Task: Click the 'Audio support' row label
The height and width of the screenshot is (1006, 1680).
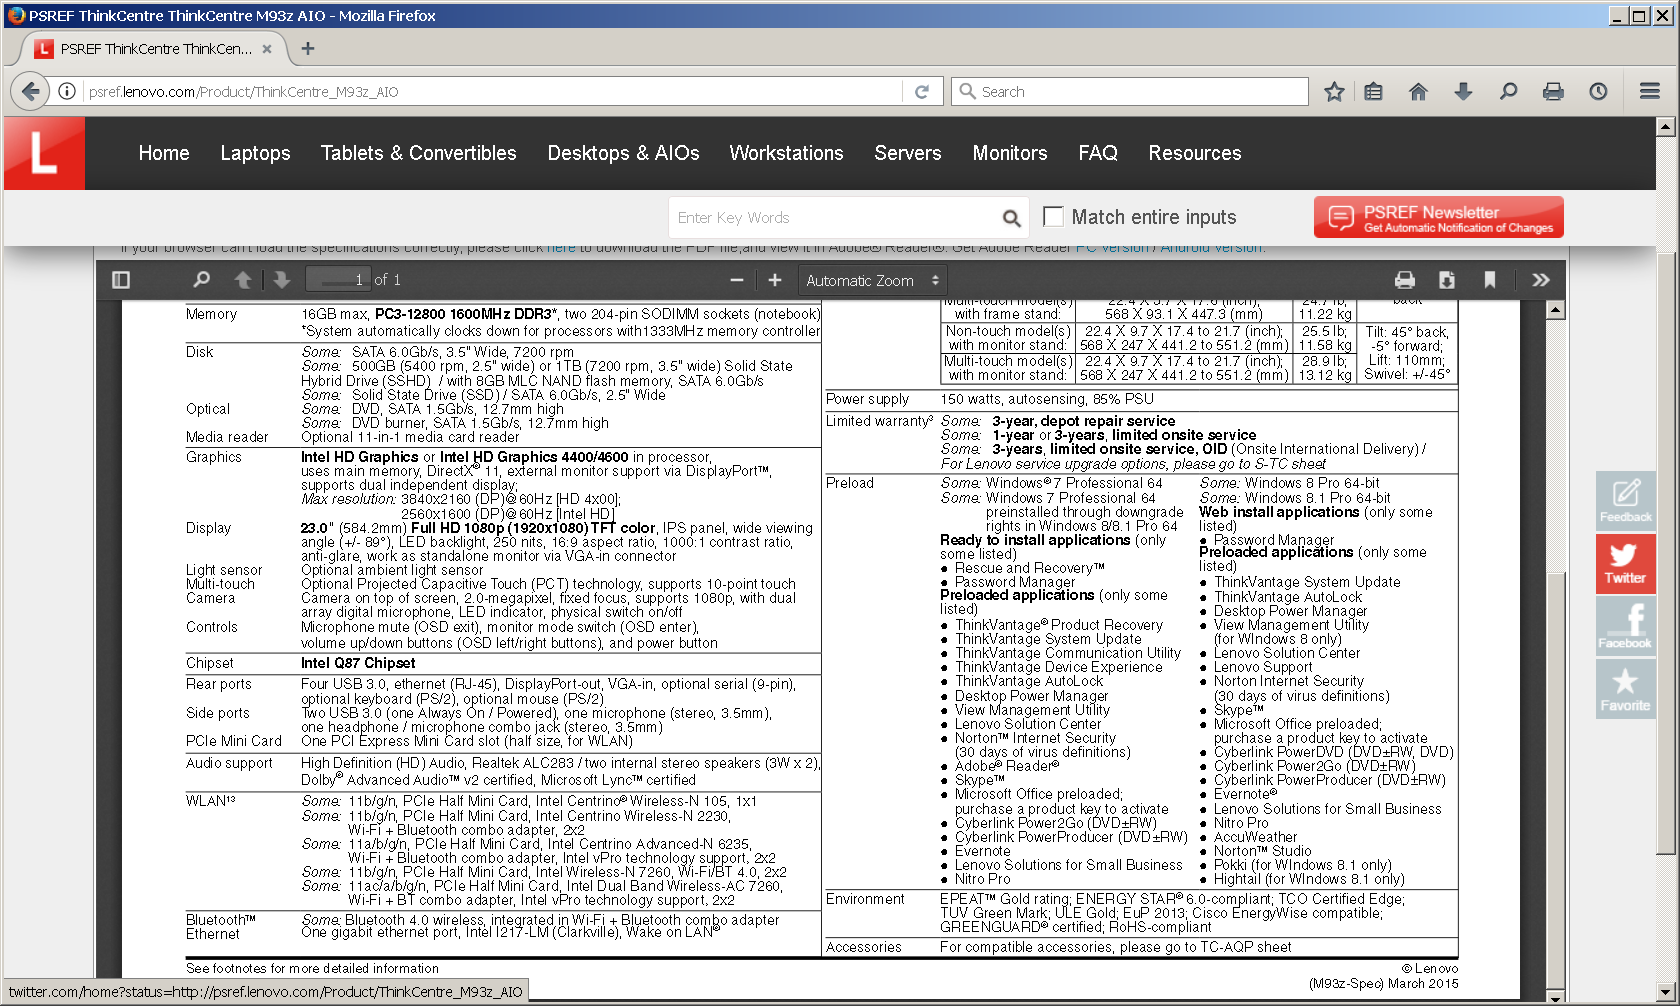Action: pyautogui.click(x=229, y=763)
